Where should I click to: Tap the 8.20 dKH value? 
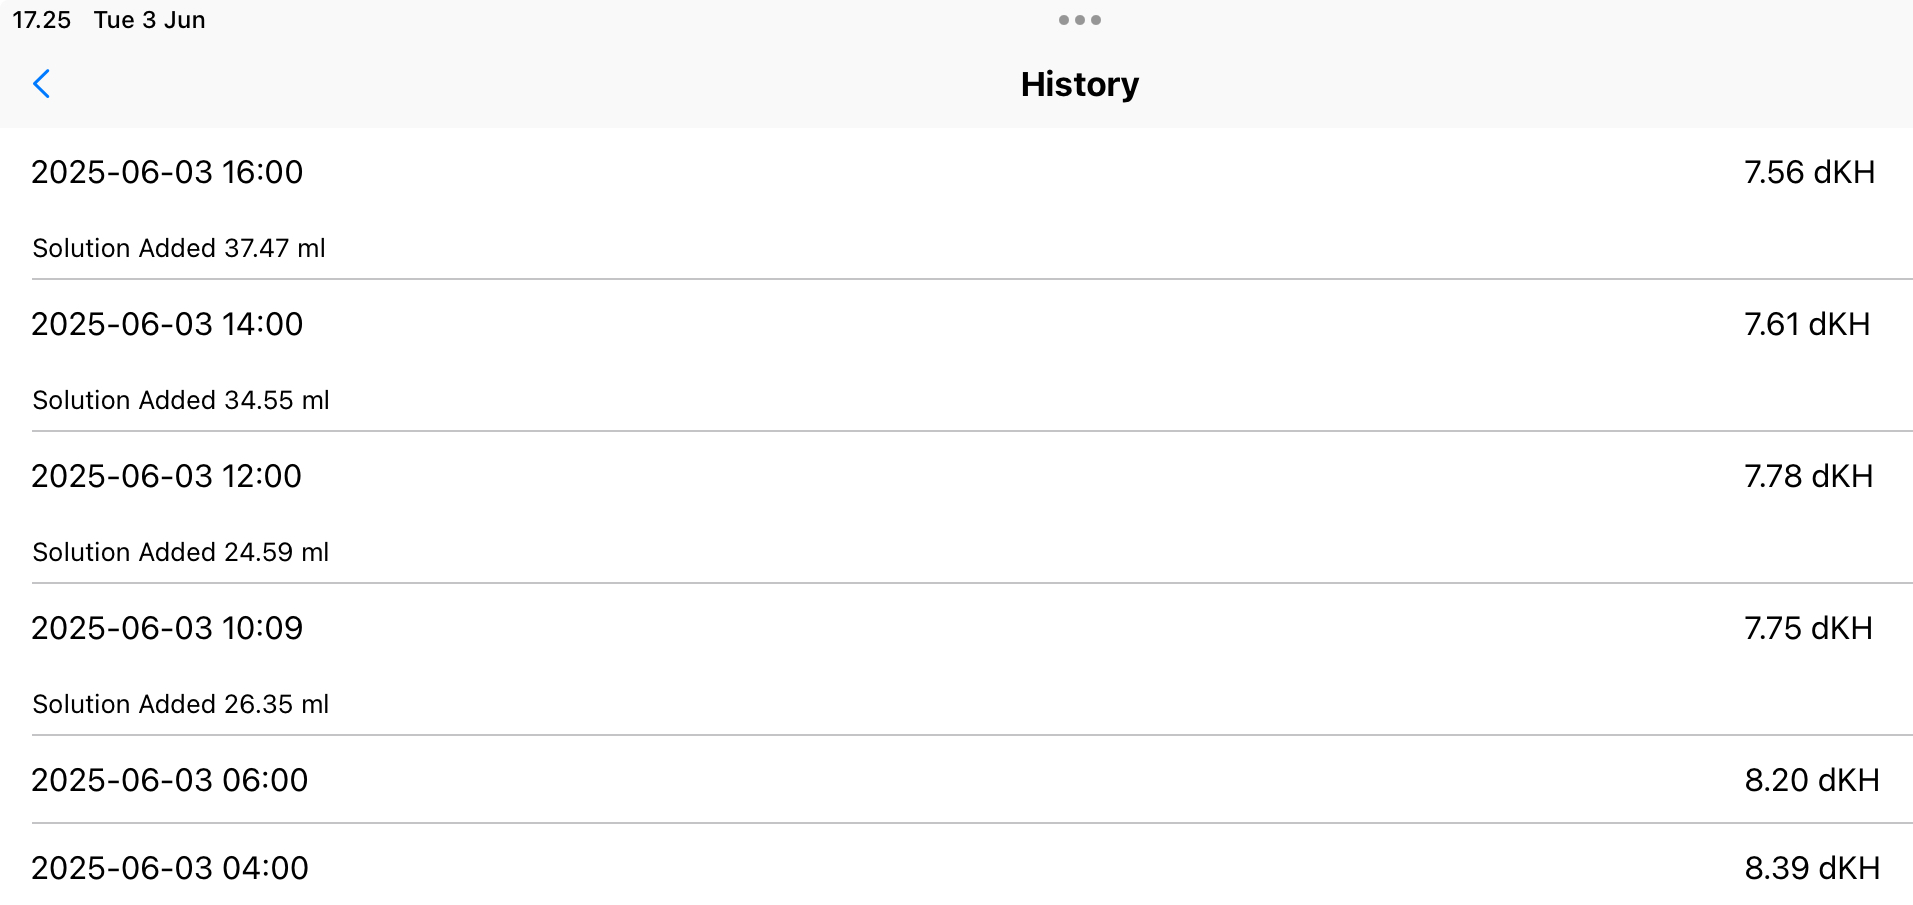coord(1812,780)
